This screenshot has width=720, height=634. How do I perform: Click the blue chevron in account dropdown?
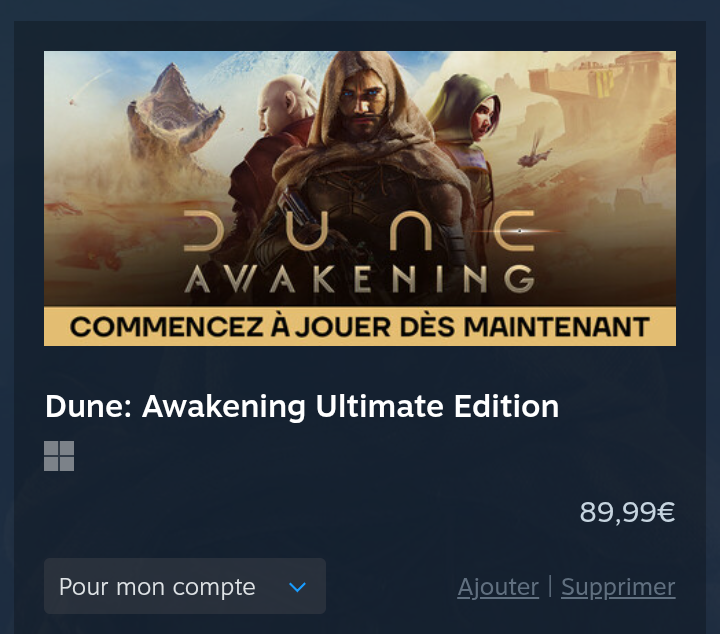coord(298,587)
